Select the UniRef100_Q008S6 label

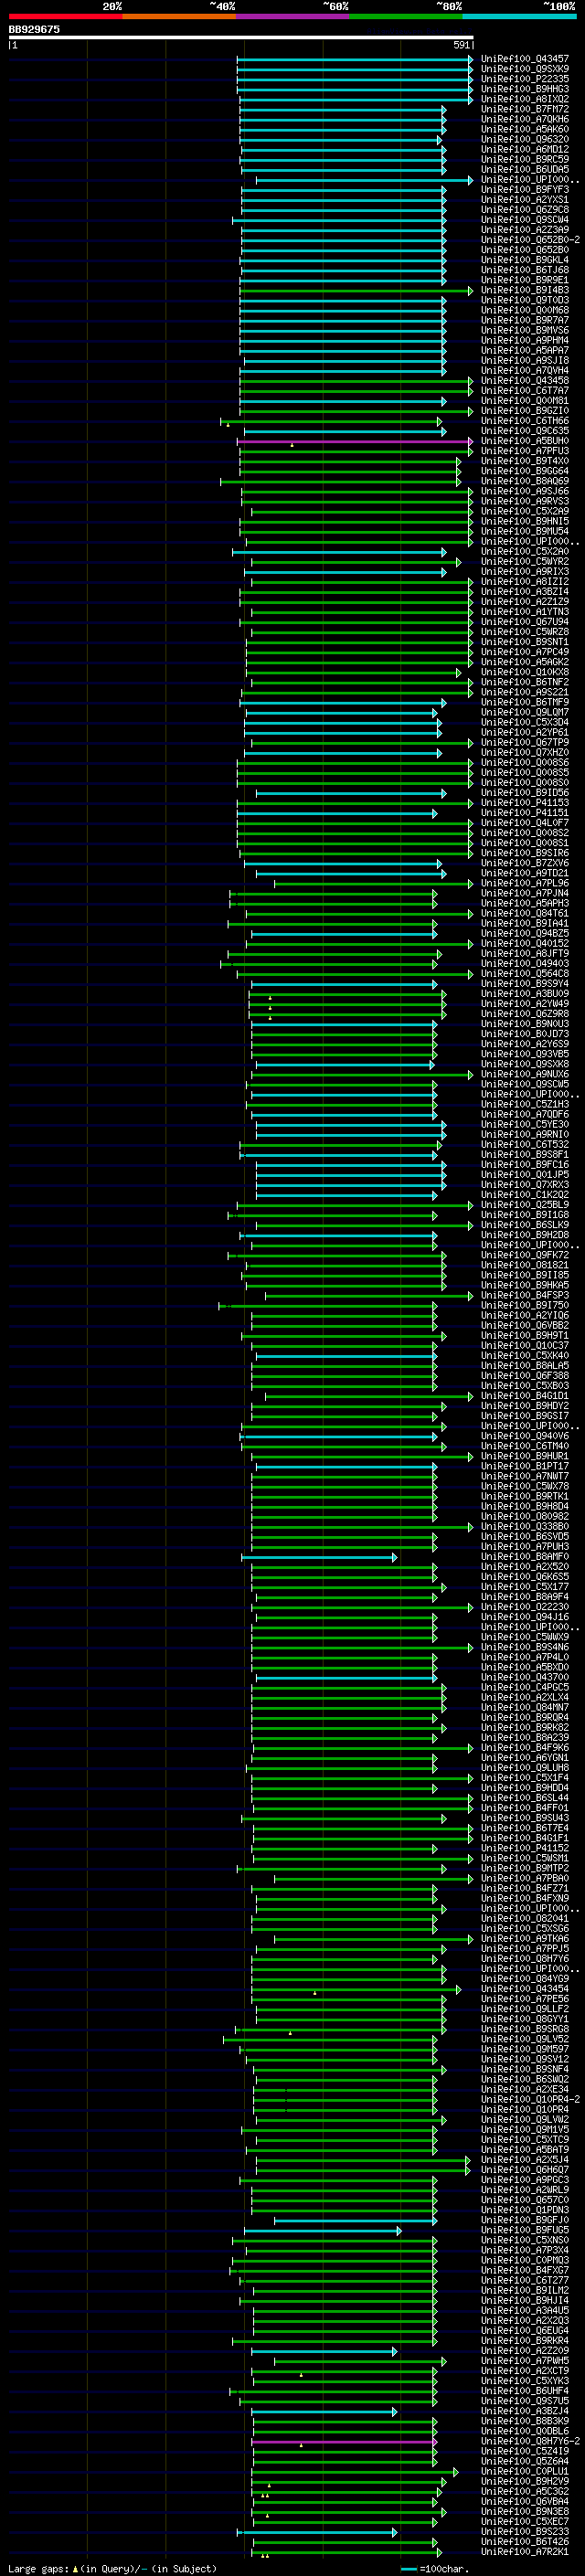tap(525, 763)
